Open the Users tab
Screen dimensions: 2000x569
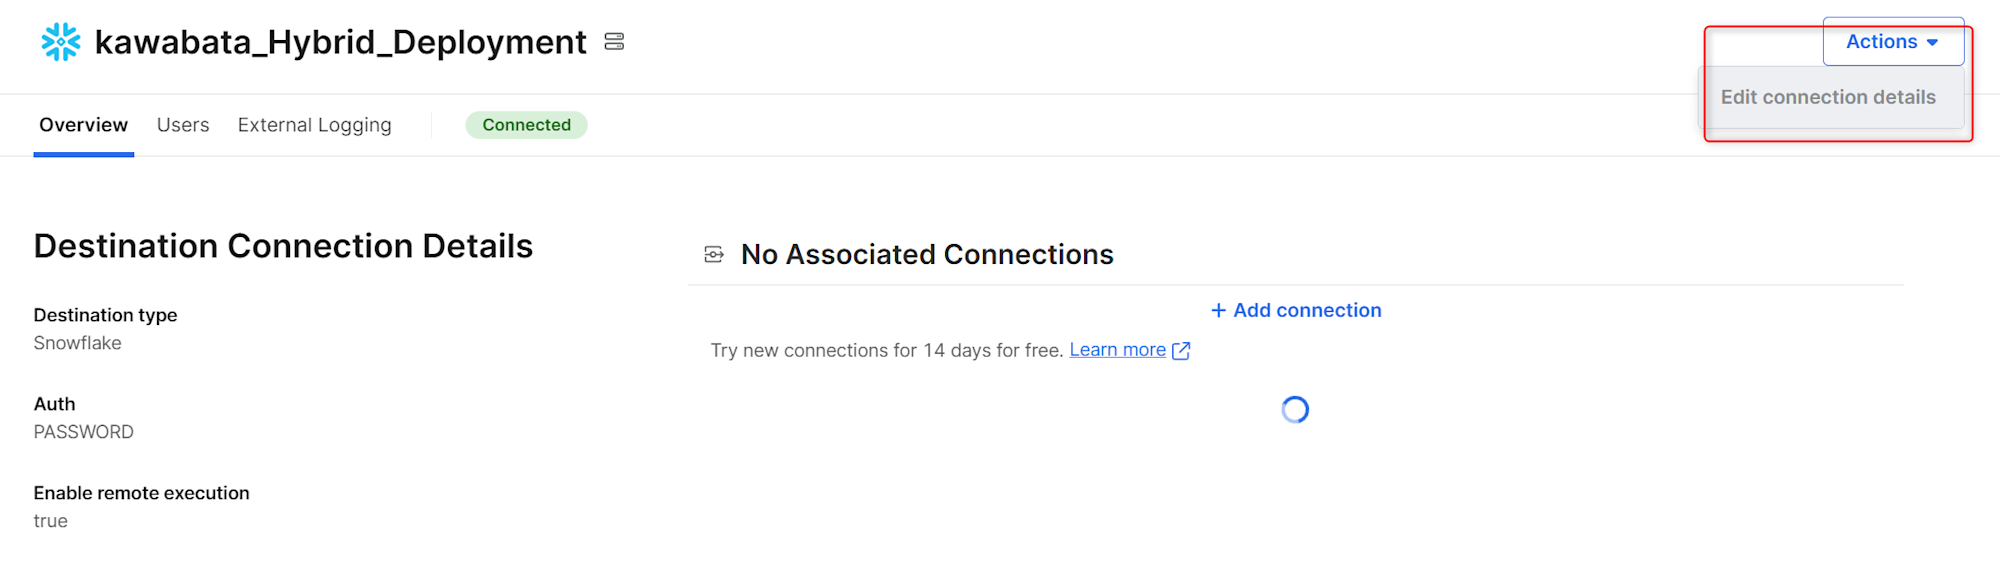pyautogui.click(x=183, y=125)
